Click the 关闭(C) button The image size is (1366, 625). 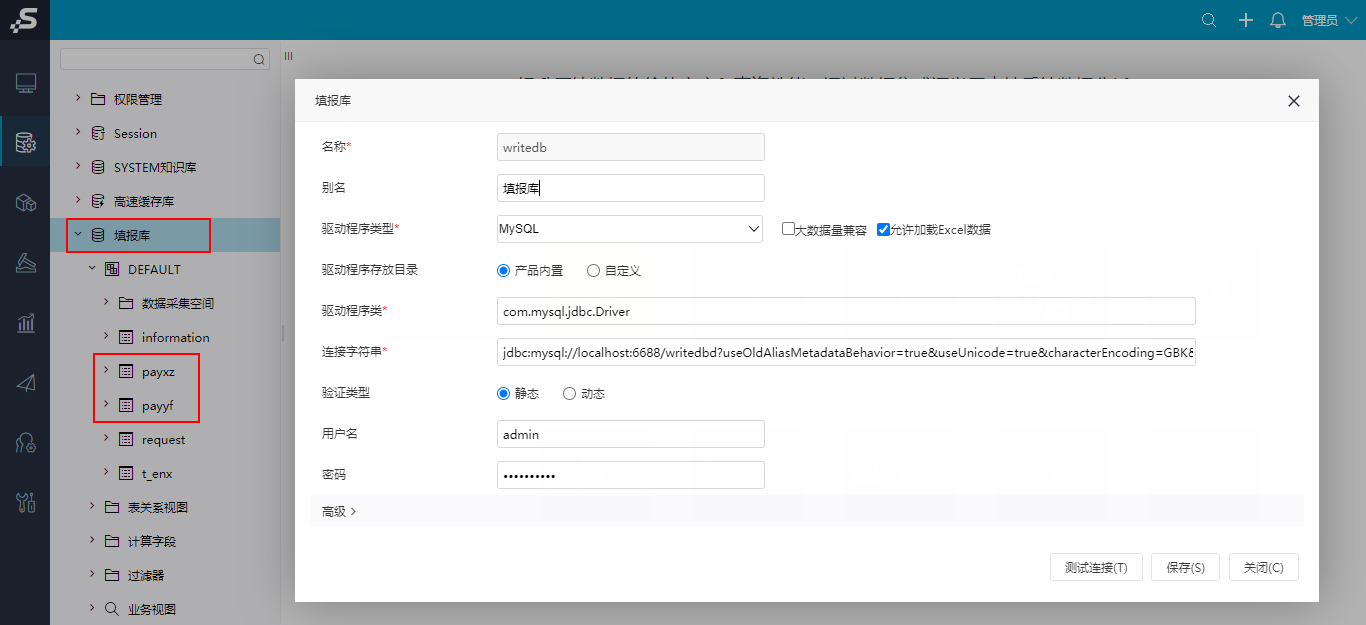tap(1264, 567)
